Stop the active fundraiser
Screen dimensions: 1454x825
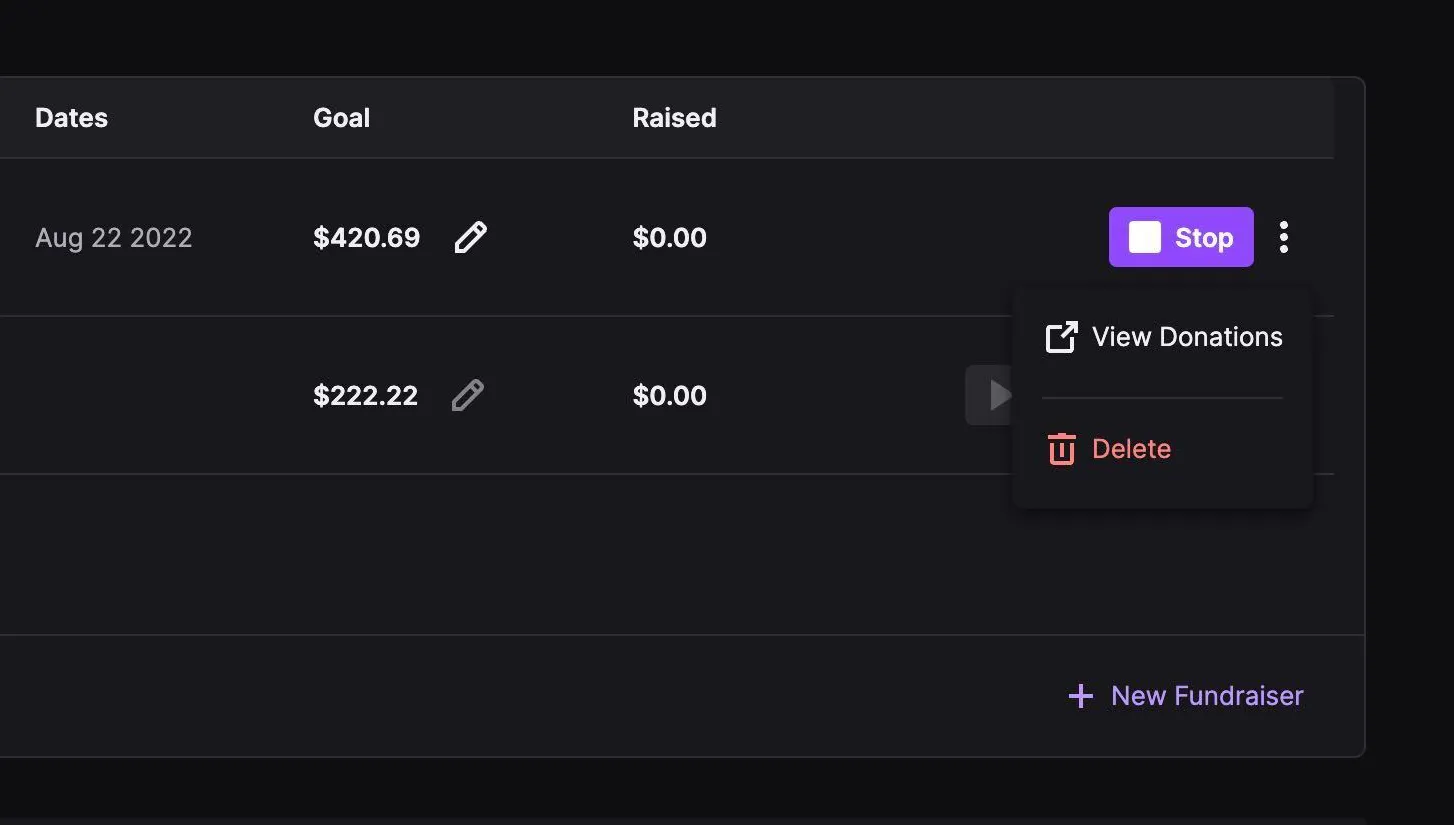pos(1181,237)
